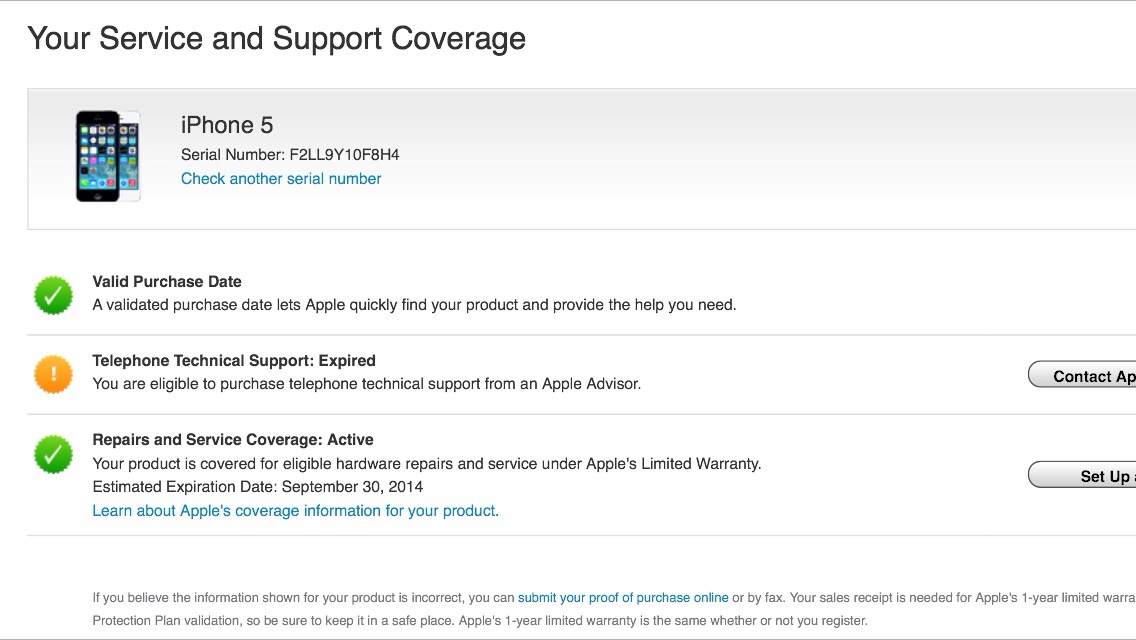Click the Telephone Technical Support: Expired heading
The image size is (1136, 640).
pyautogui.click(x=234, y=360)
